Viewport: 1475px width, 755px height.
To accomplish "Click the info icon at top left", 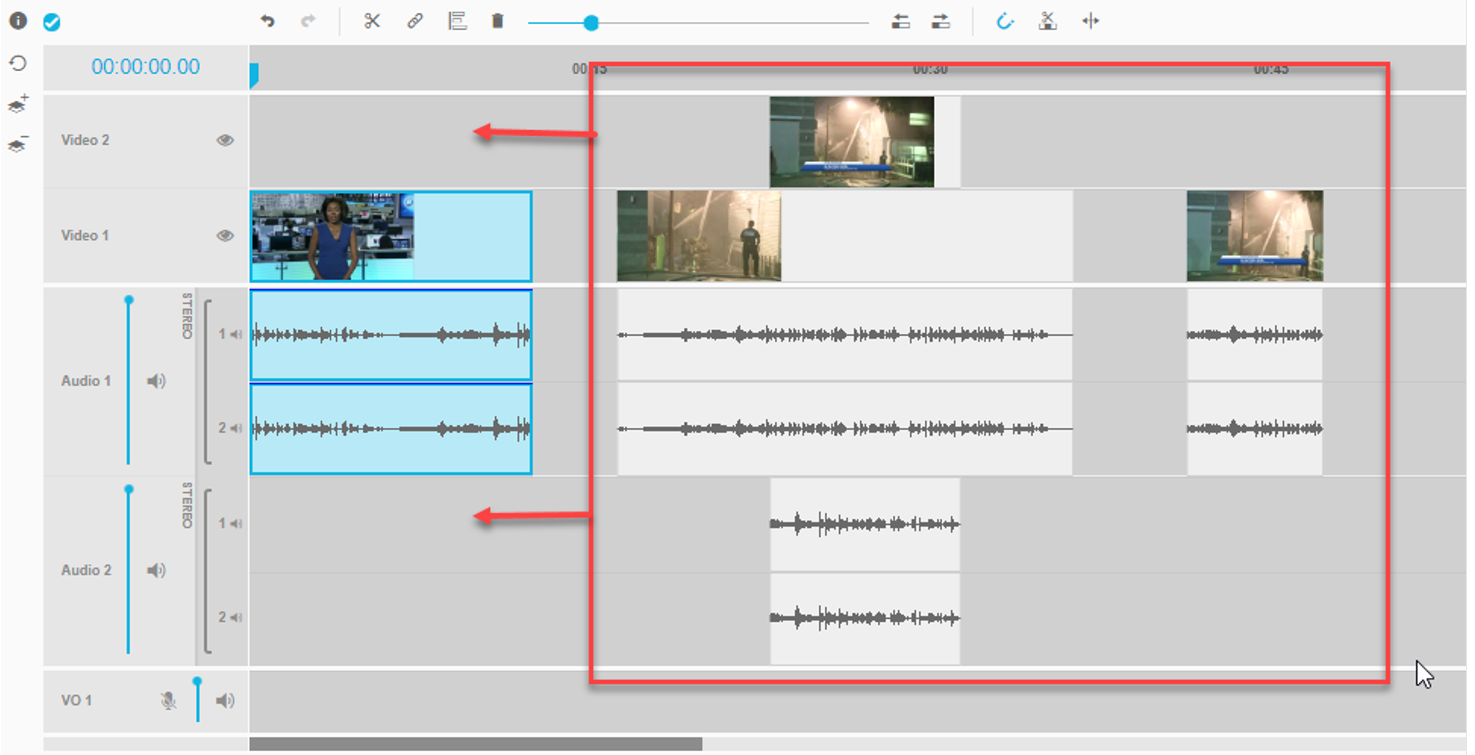I will [18, 20].
